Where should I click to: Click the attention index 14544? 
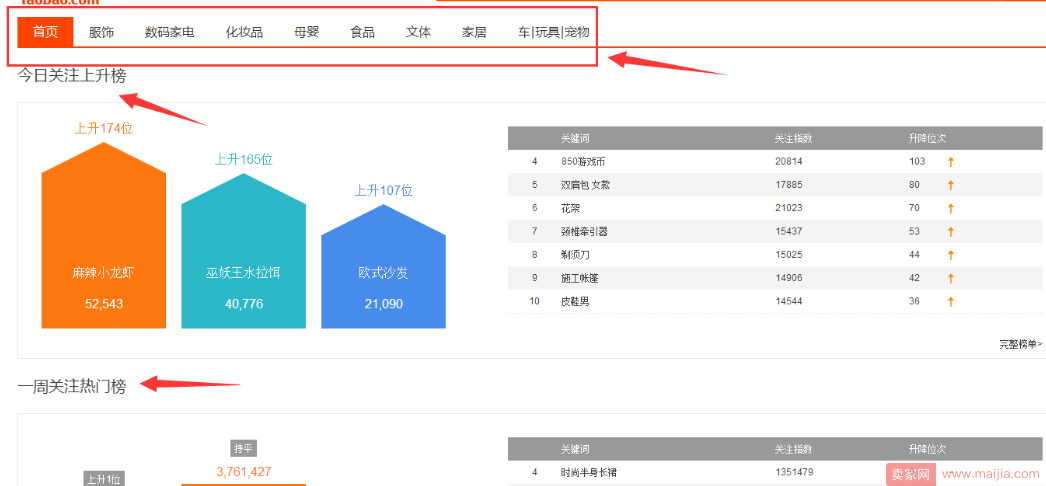789,301
